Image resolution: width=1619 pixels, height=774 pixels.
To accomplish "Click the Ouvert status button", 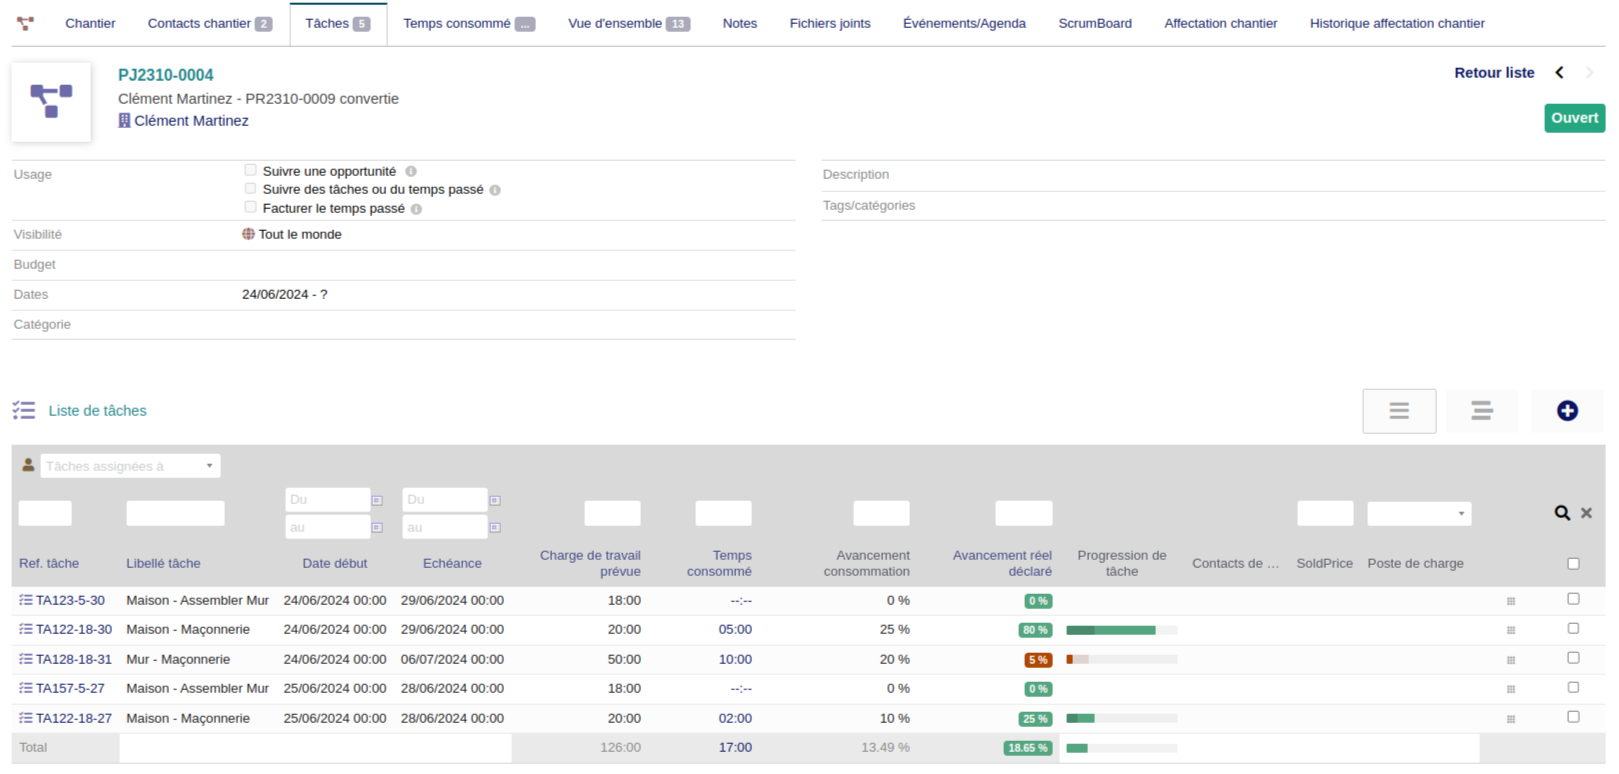I will coord(1574,118).
